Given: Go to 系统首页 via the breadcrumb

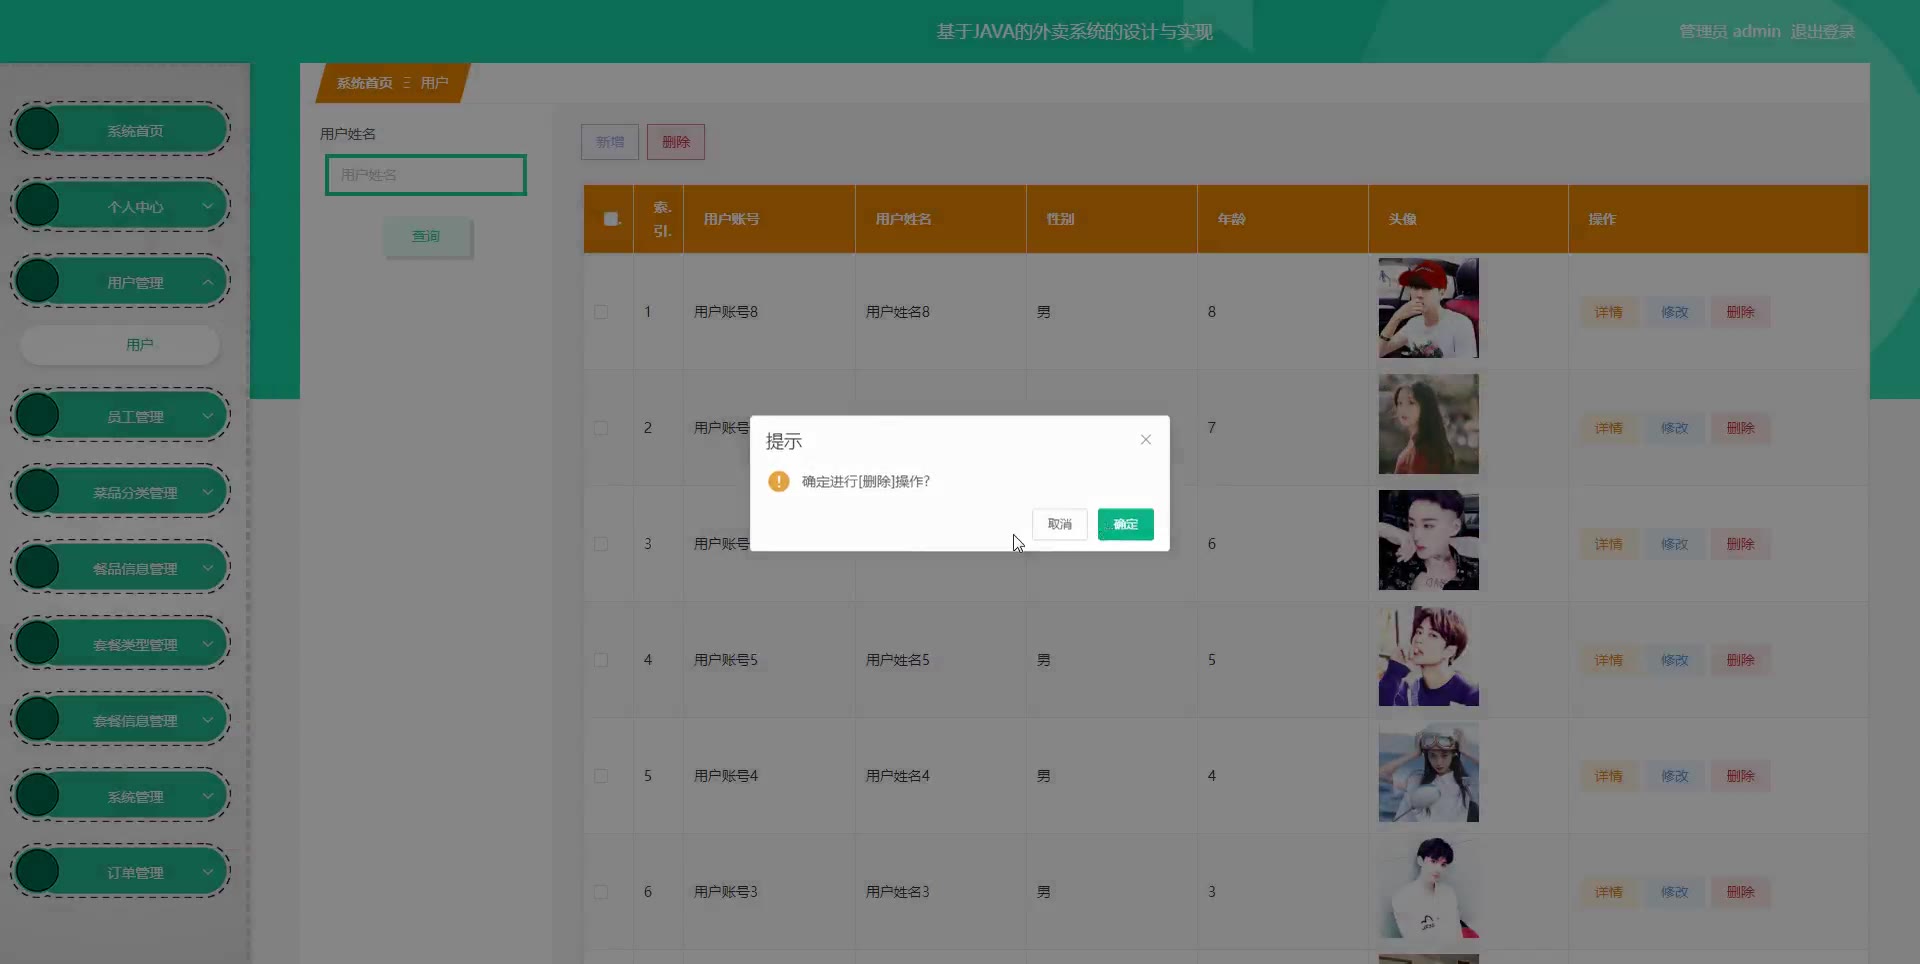Looking at the screenshot, I should 364,83.
